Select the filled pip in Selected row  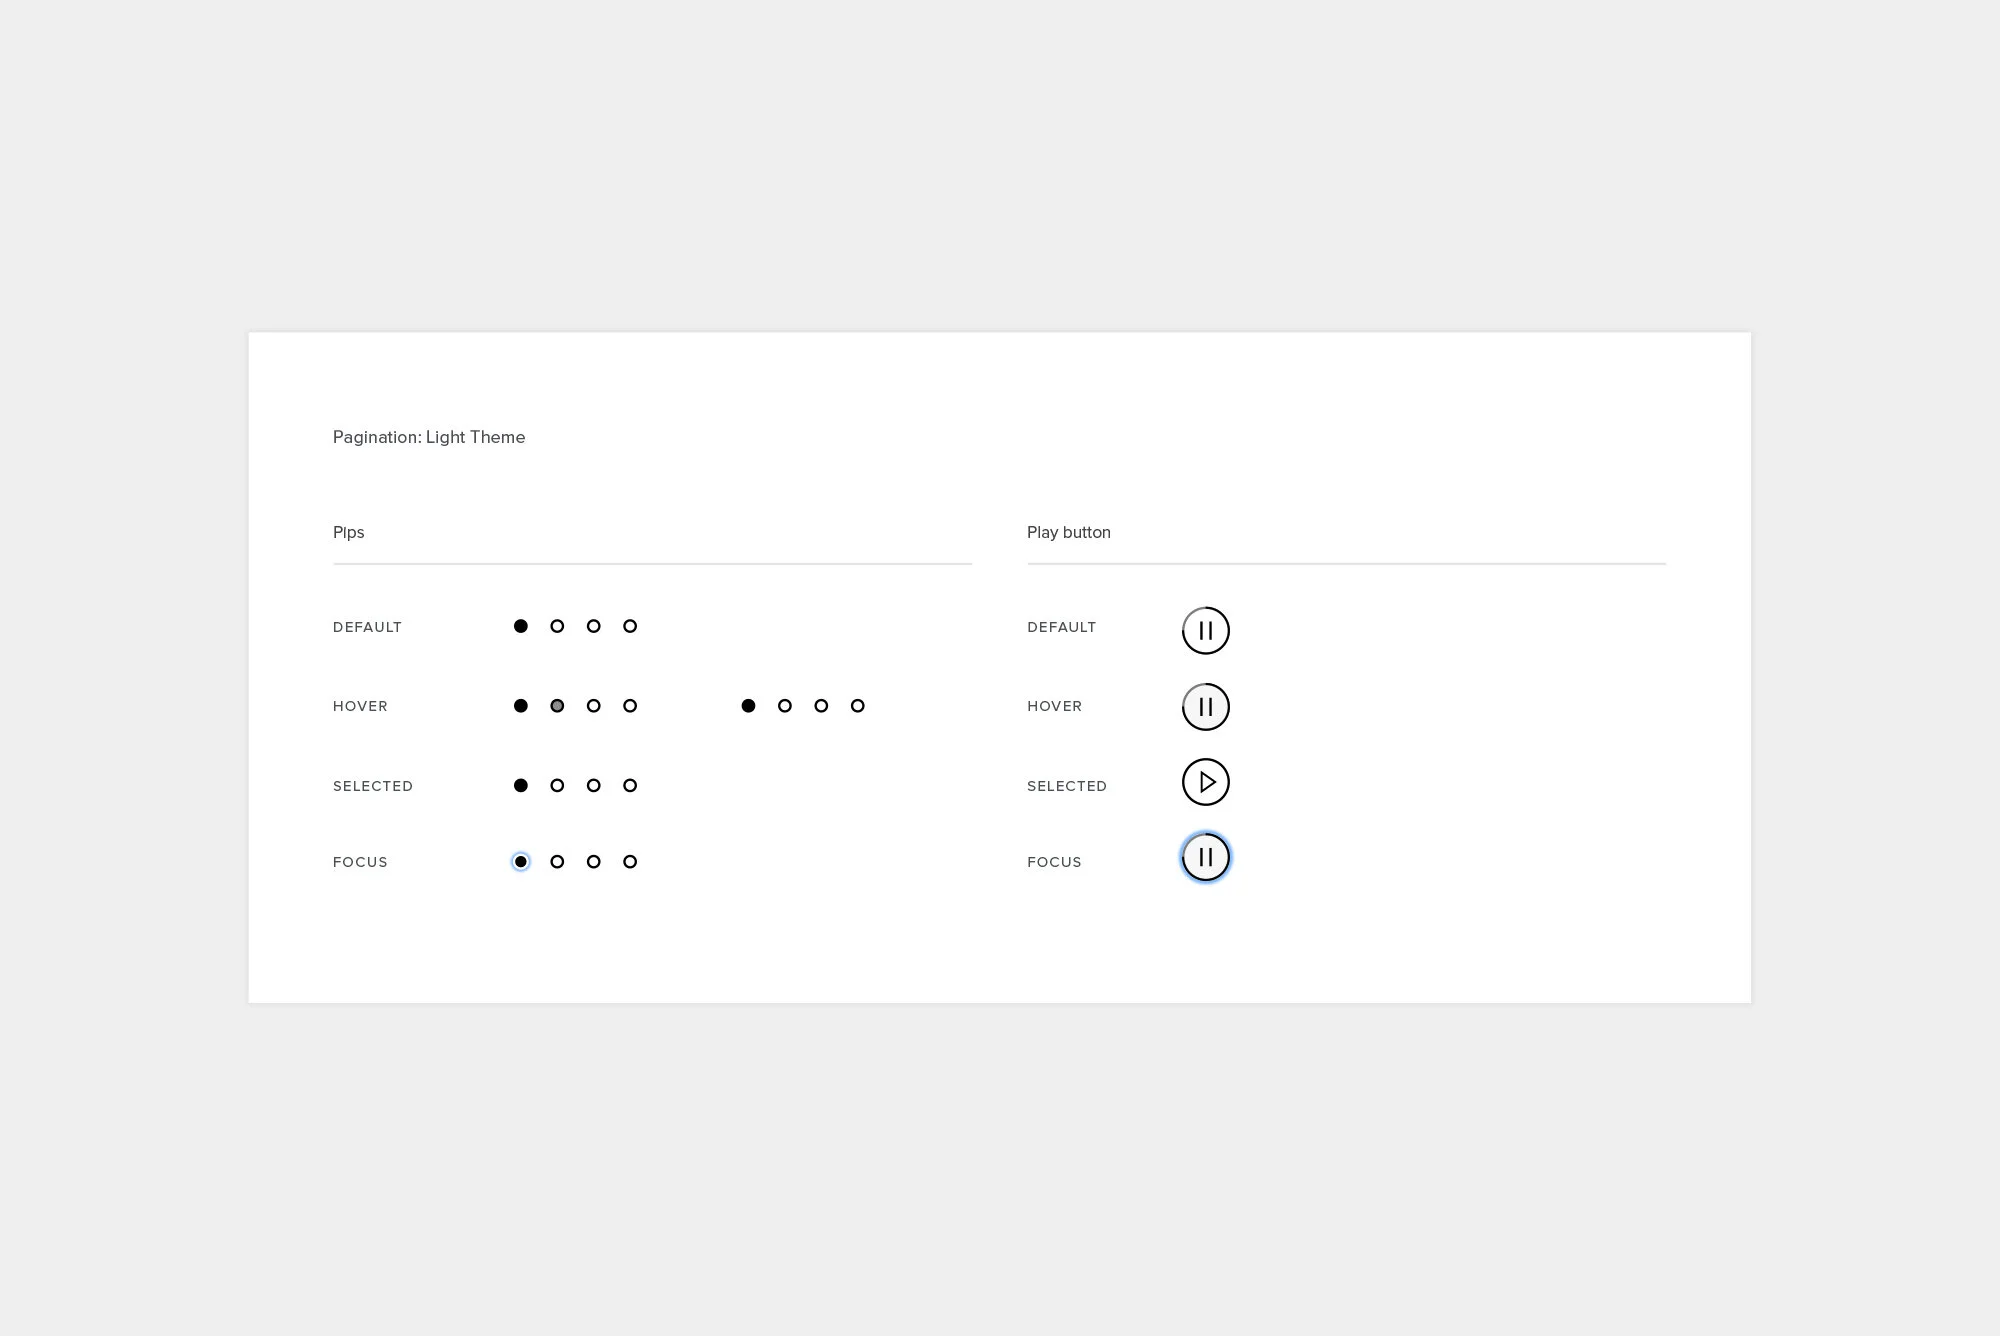click(x=520, y=785)
